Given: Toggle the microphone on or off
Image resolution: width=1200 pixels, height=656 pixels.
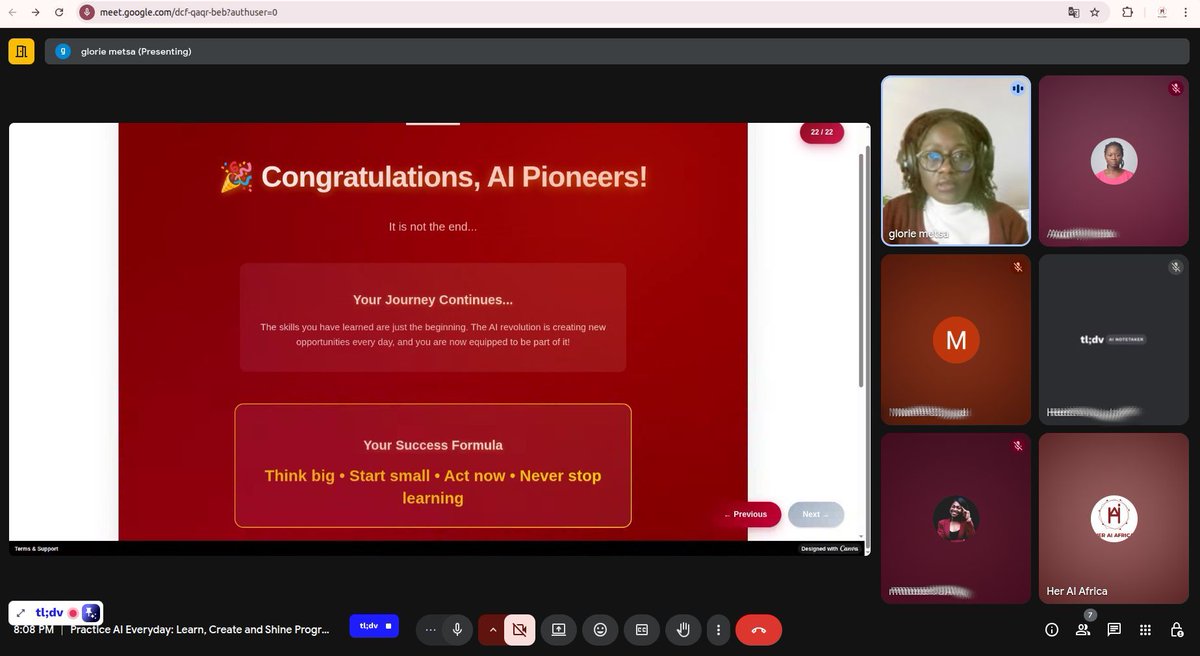Looking at the screenshot, I should pyautogui.click(x=457, y=630).
